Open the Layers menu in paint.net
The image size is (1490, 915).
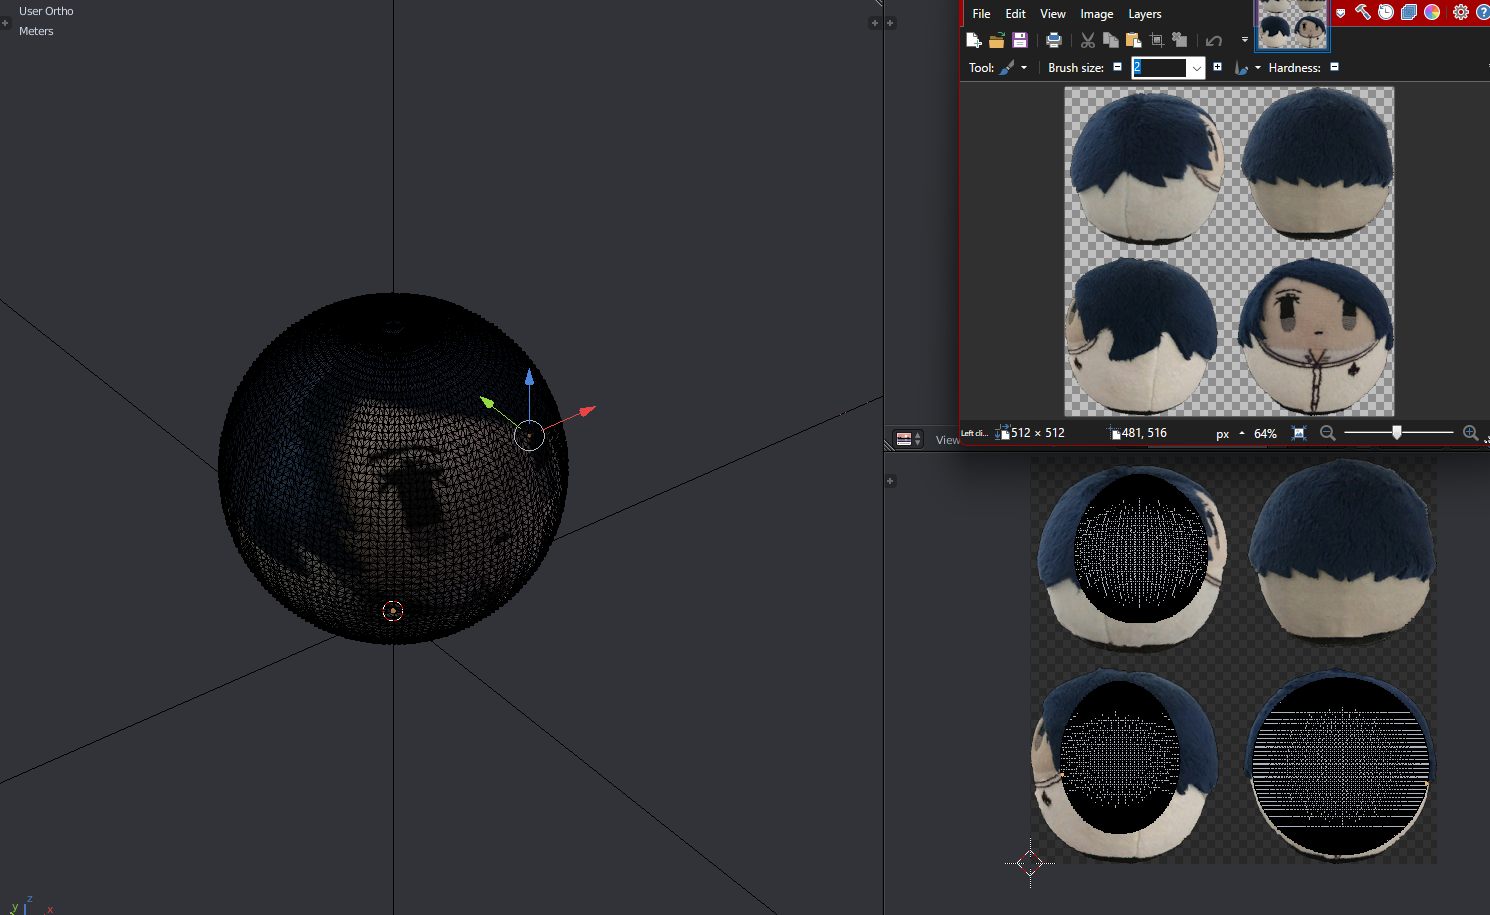coord(1144,14)
